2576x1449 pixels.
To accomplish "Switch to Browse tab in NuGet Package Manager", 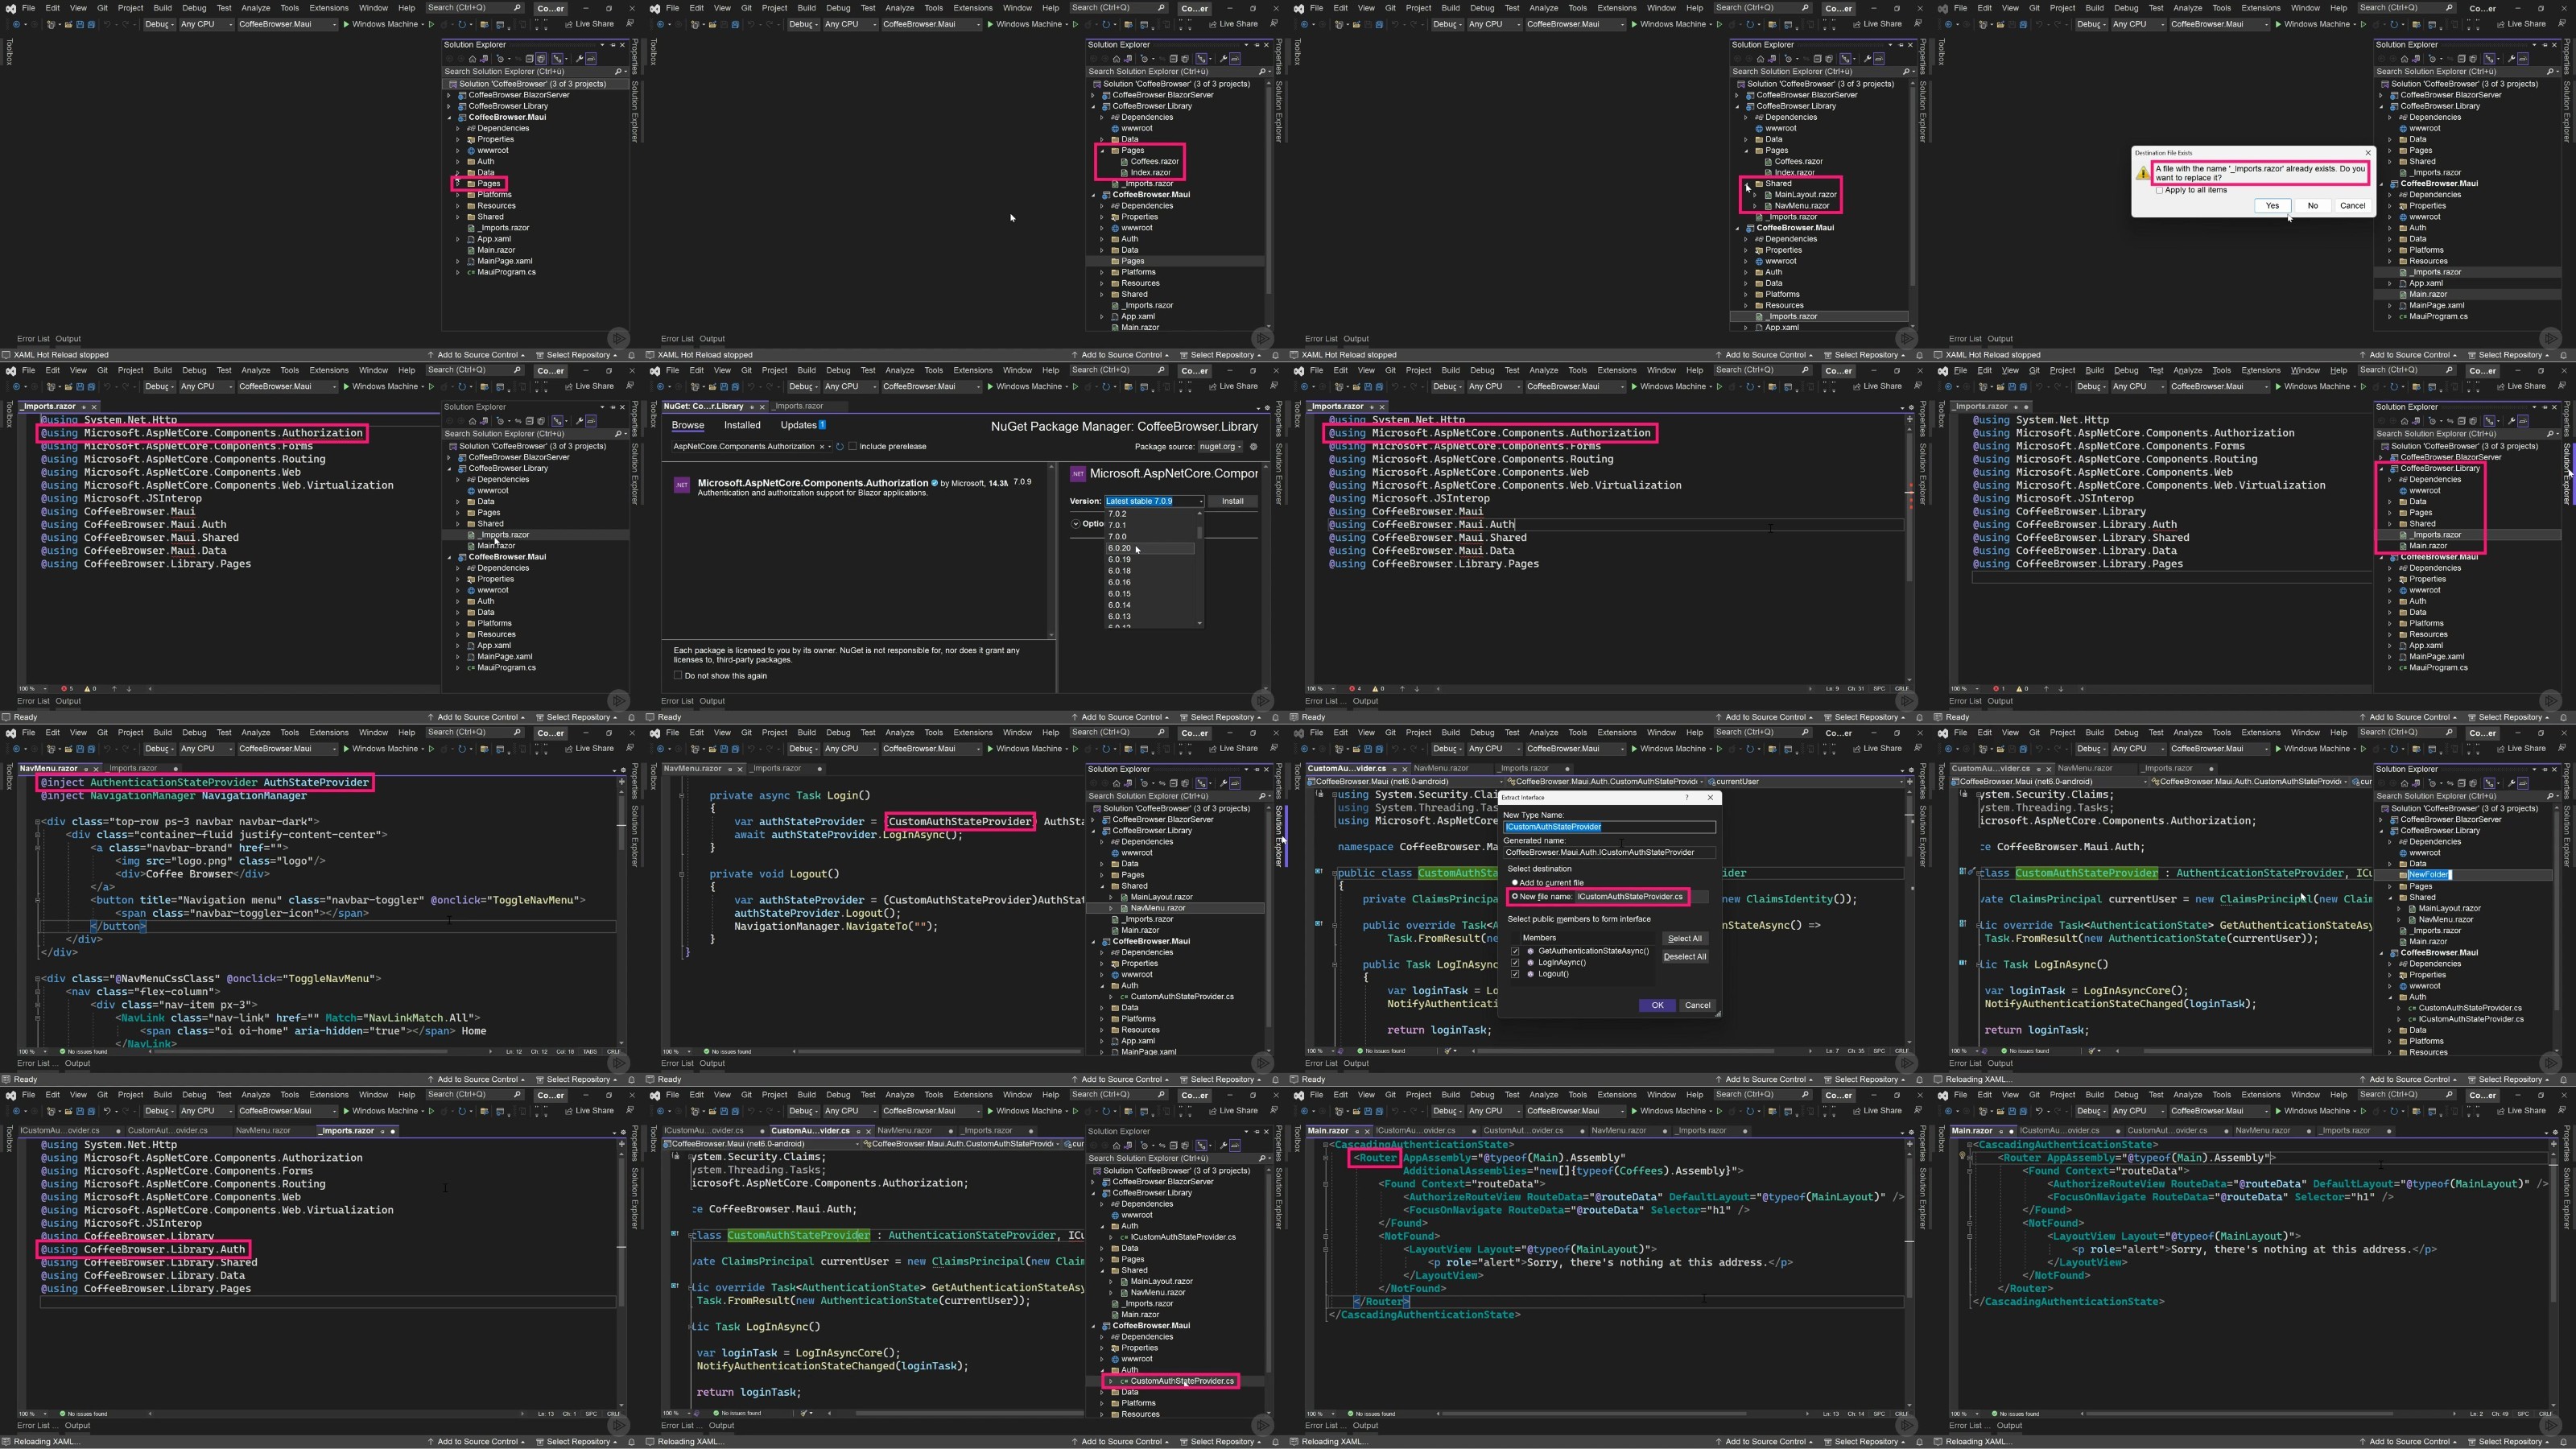I will coord(689,425).
